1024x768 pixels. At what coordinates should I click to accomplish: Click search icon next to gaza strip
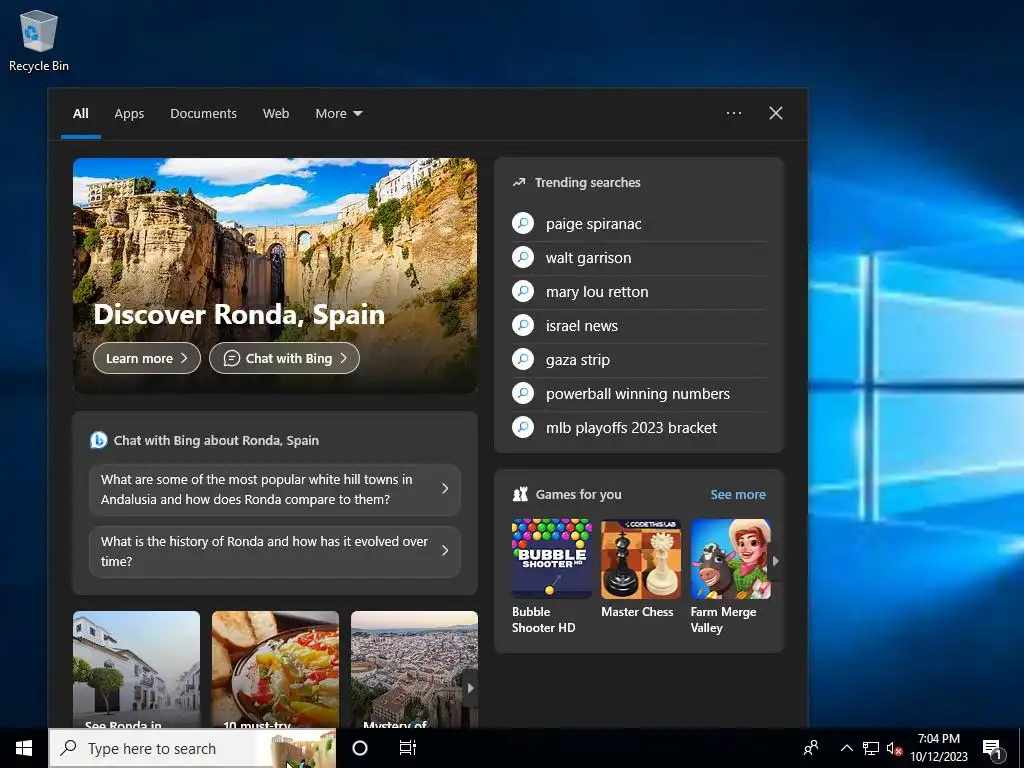pos(523,359)
